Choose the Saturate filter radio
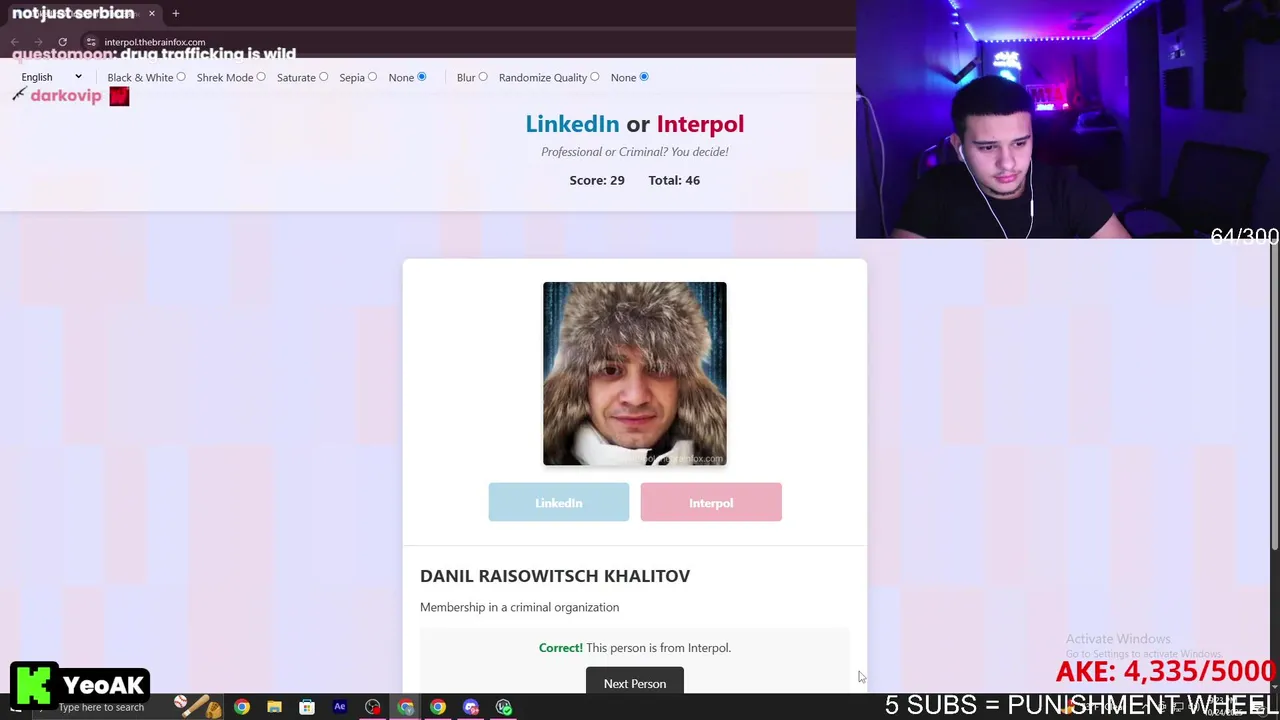This screenshot has height=720, width=1280. tap(323, 77)
